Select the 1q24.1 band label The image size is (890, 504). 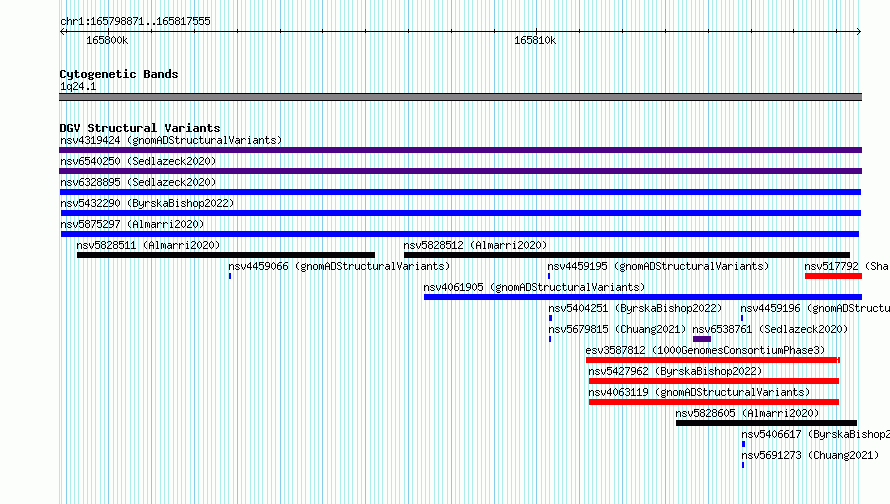[78, 86]
